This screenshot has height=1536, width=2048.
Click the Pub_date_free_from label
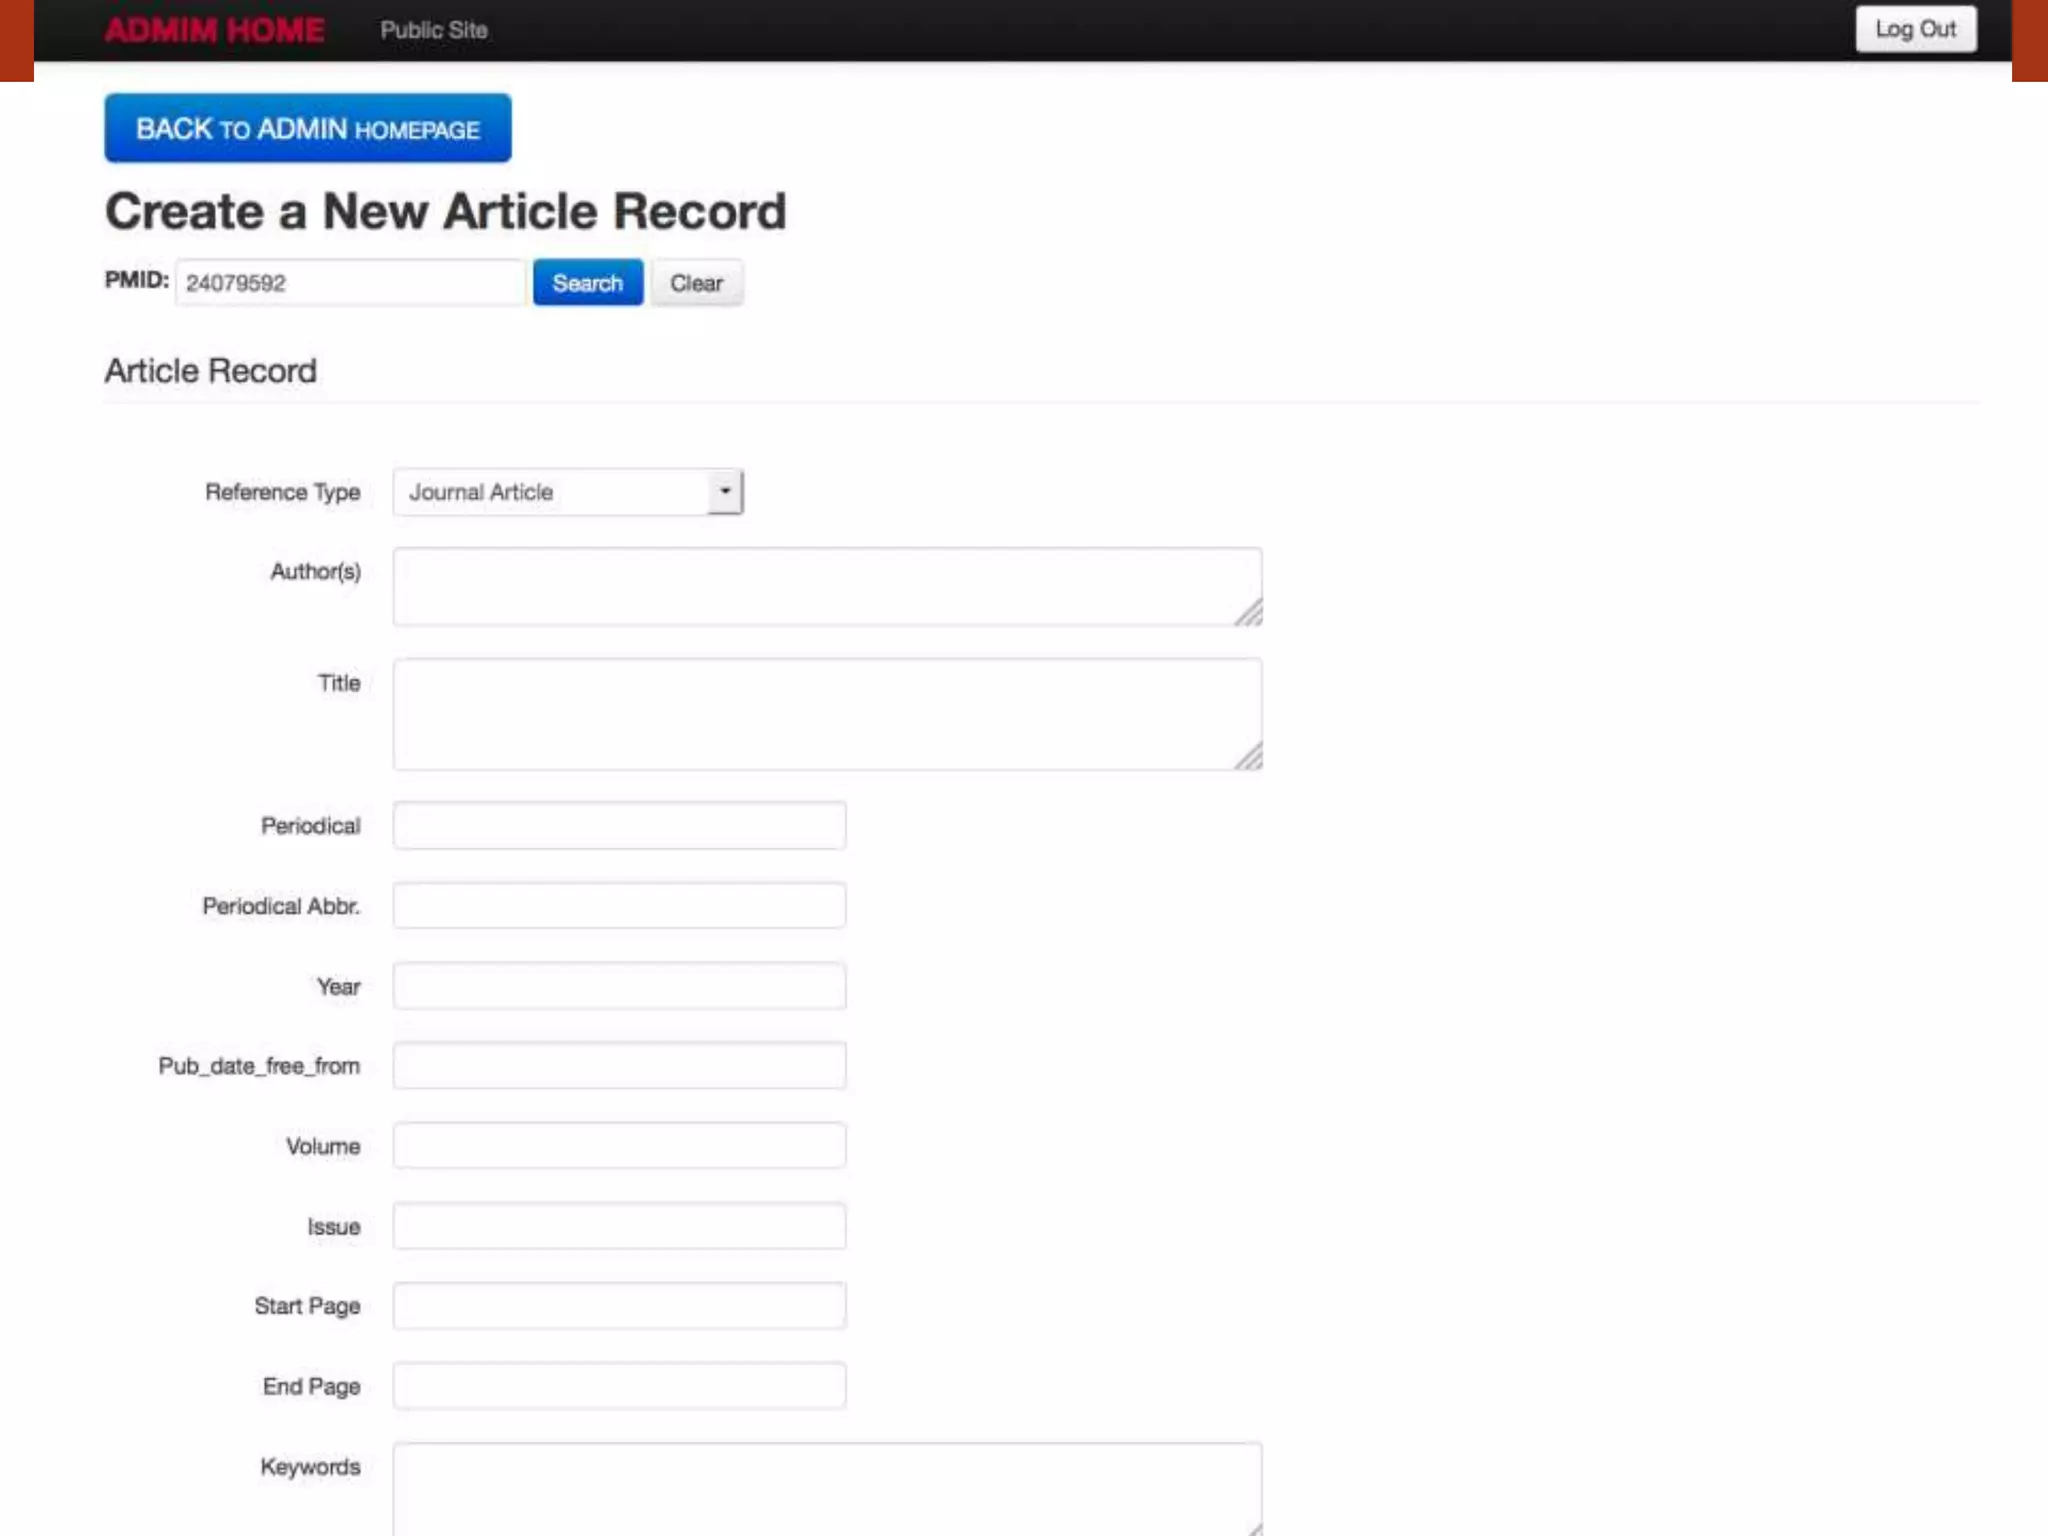pos(259,1066)
